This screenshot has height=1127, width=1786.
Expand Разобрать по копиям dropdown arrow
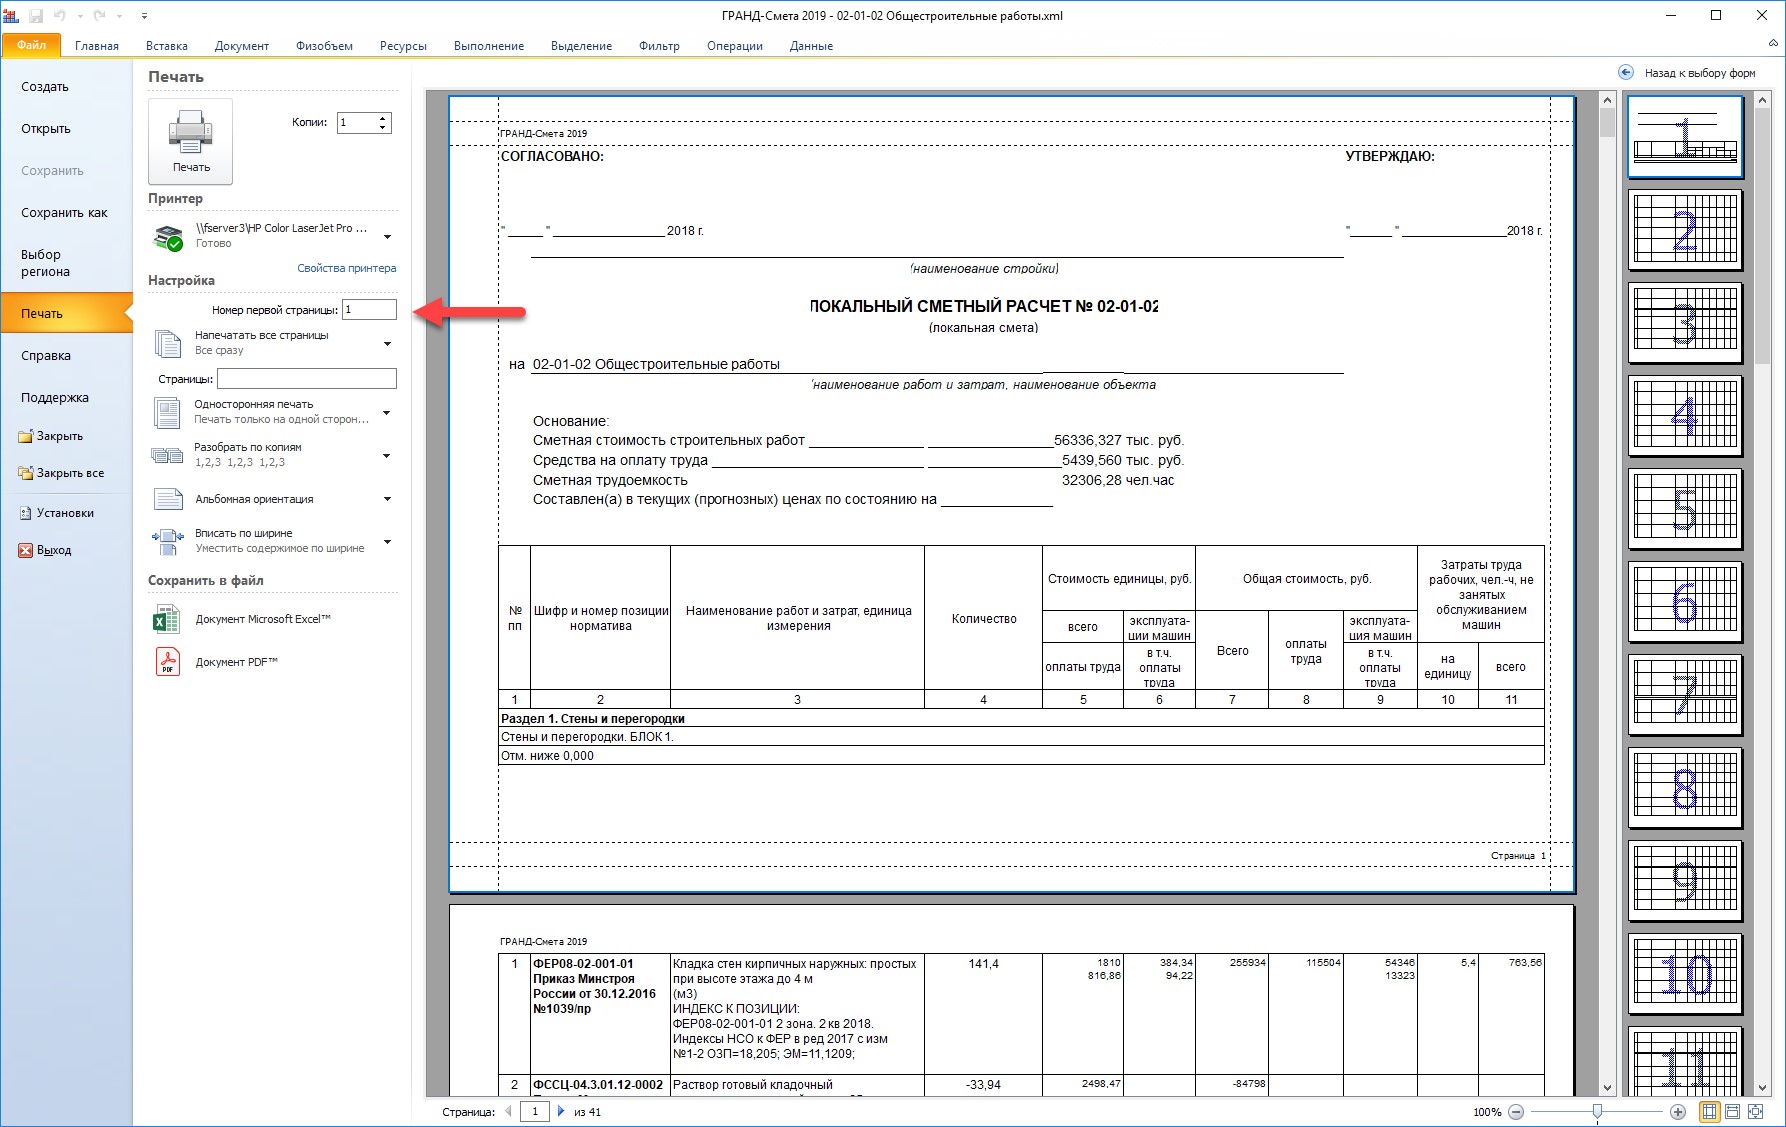[x=387, y=456]
